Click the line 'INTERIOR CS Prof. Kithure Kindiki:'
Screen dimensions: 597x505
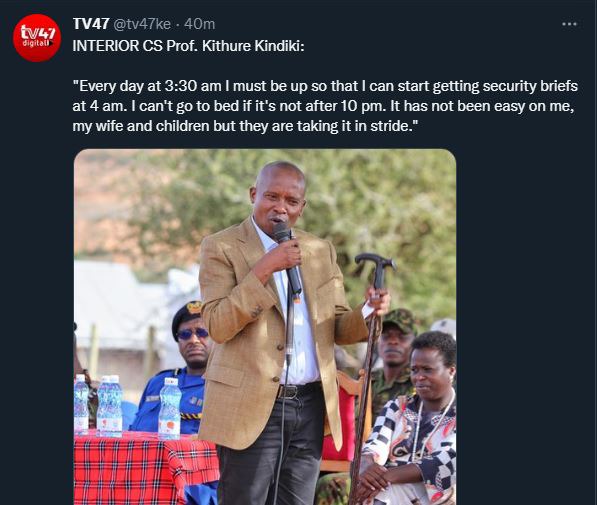(x=188, y=46)
